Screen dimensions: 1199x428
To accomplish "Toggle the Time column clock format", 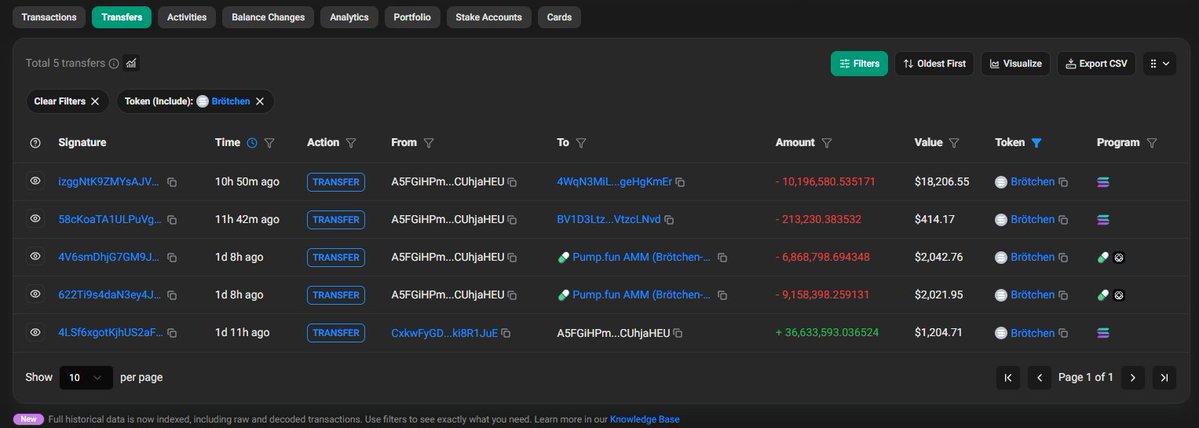I will pos(252,143).
